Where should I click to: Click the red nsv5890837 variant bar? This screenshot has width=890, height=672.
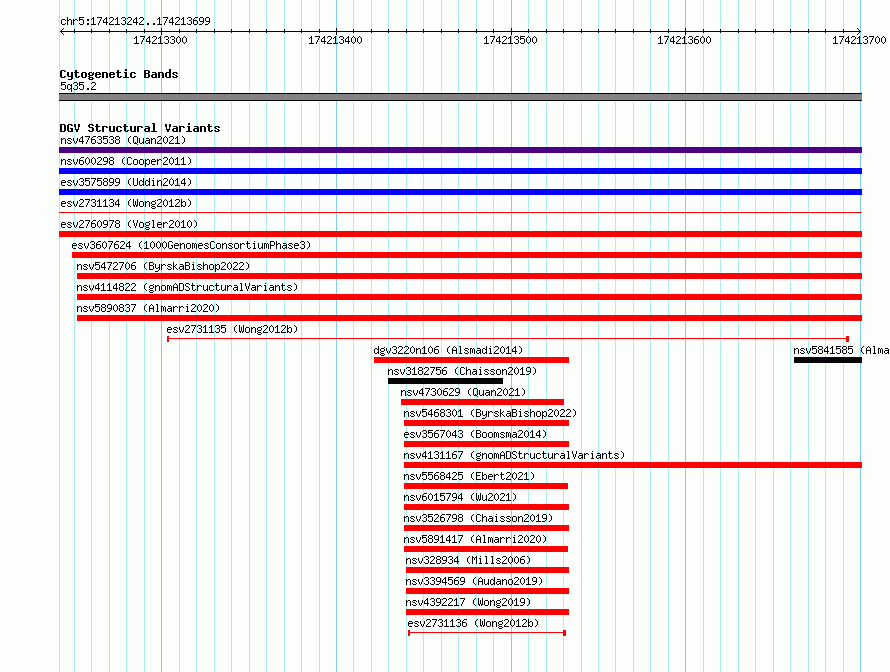[469, 318]
